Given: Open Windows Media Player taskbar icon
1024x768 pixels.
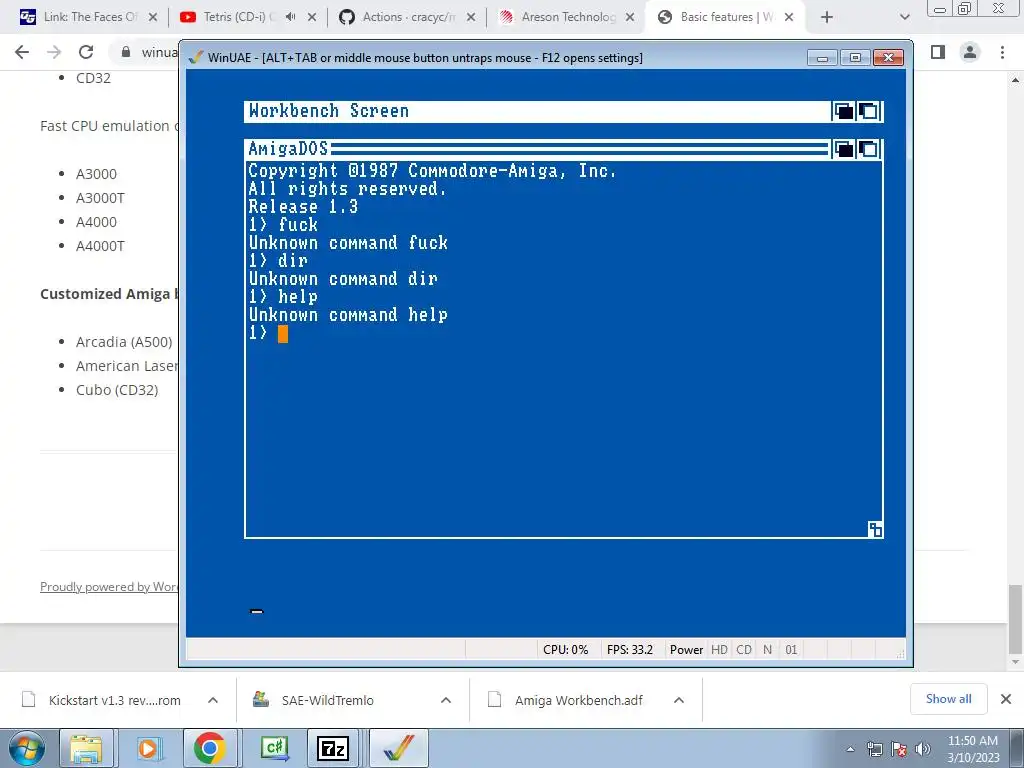Looking at the screenshot, I should (148, 748).
